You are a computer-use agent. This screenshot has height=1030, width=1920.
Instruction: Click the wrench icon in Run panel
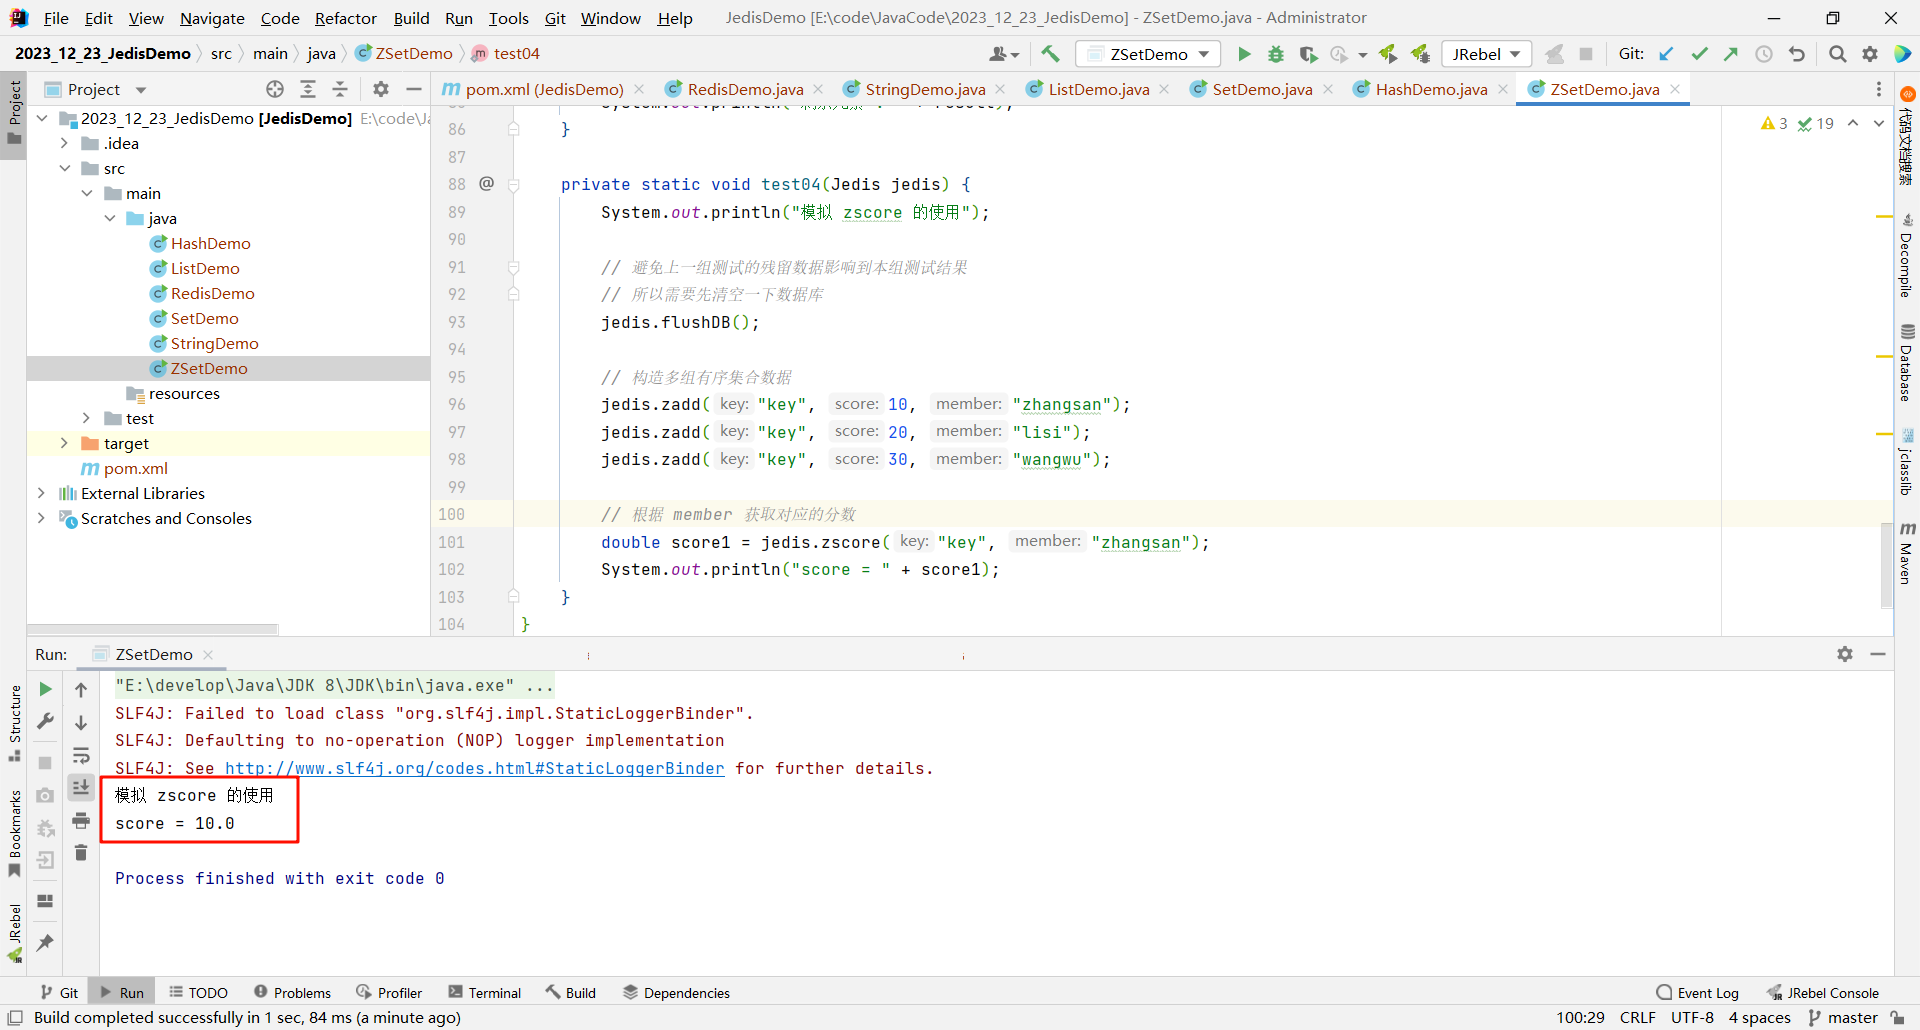(45, 721)
